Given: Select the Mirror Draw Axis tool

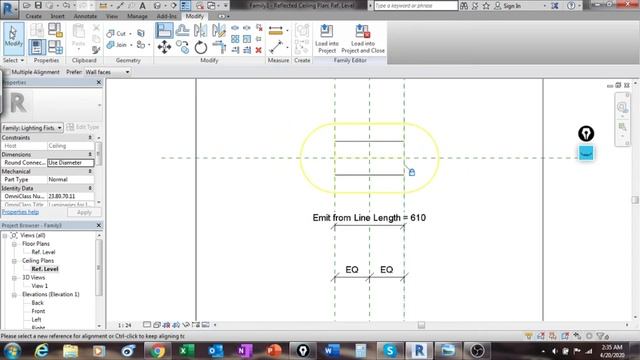Looking at the screenshot, I should [x=219, y=31].
